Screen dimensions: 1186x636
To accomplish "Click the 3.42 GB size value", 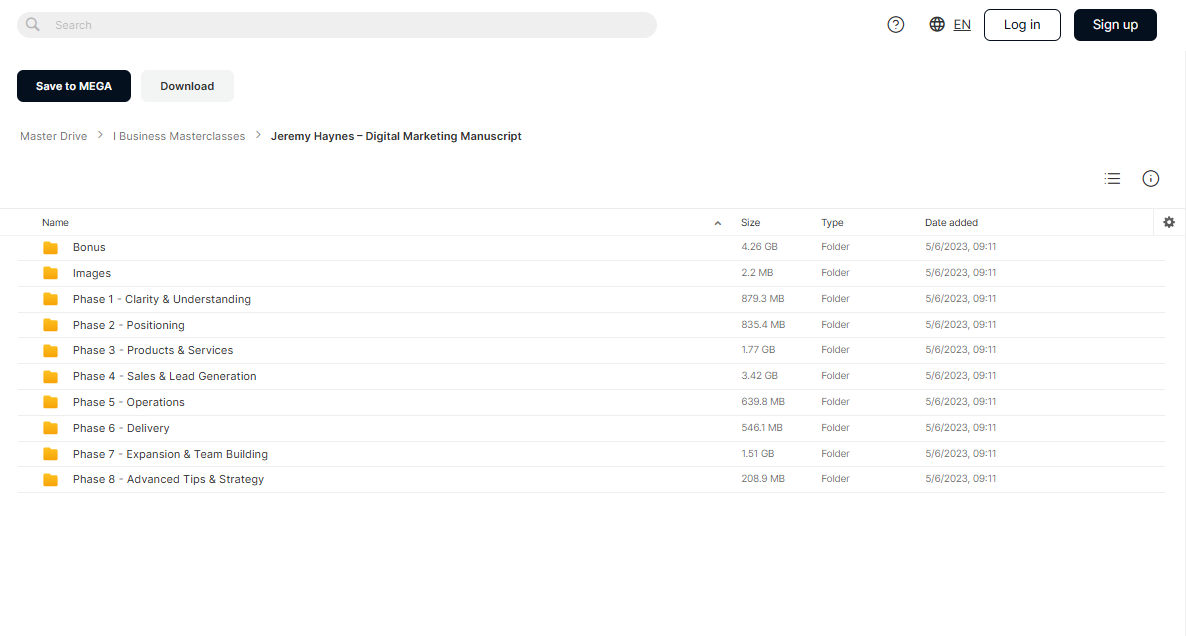I will coord(759,375).
